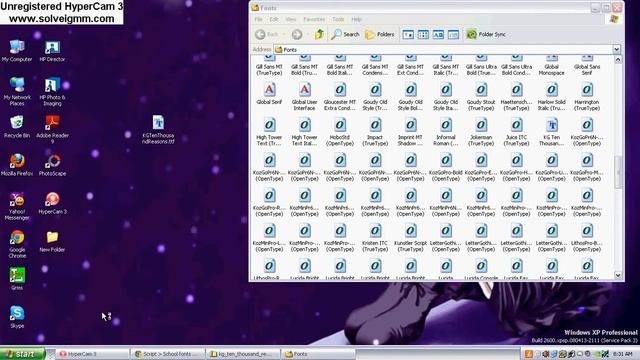Click the vertical scrollbar thumb
Image resolution: width=640 pixels, height=360 pixels.
tap(618, 172)
